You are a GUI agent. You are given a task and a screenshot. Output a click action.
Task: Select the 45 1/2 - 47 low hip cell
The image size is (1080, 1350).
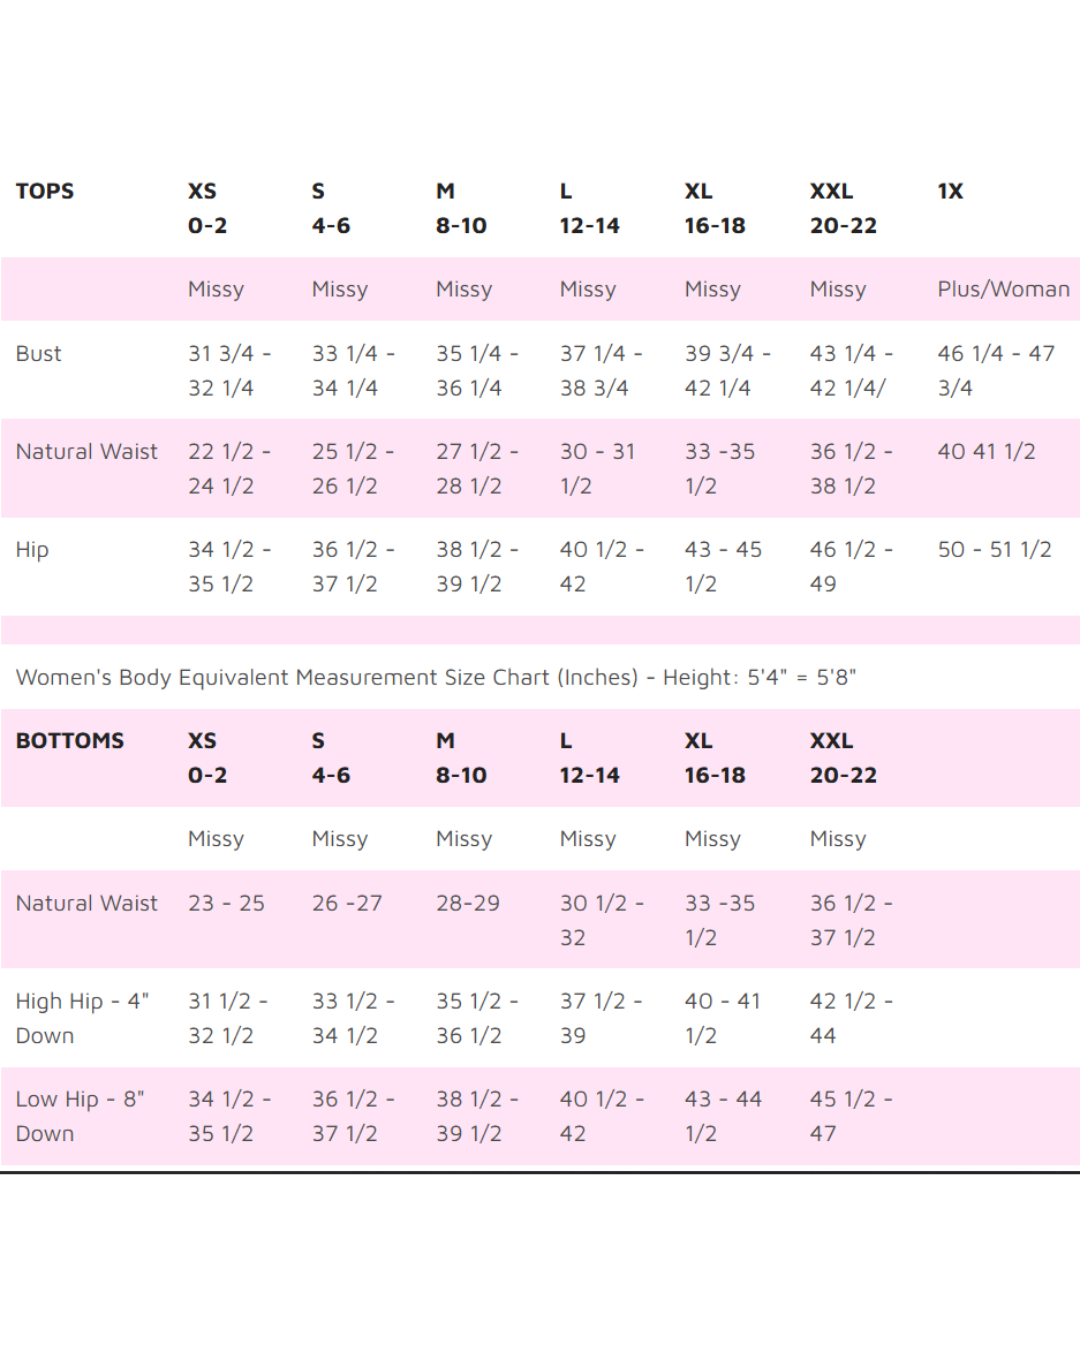click(x=850, y=1116)
